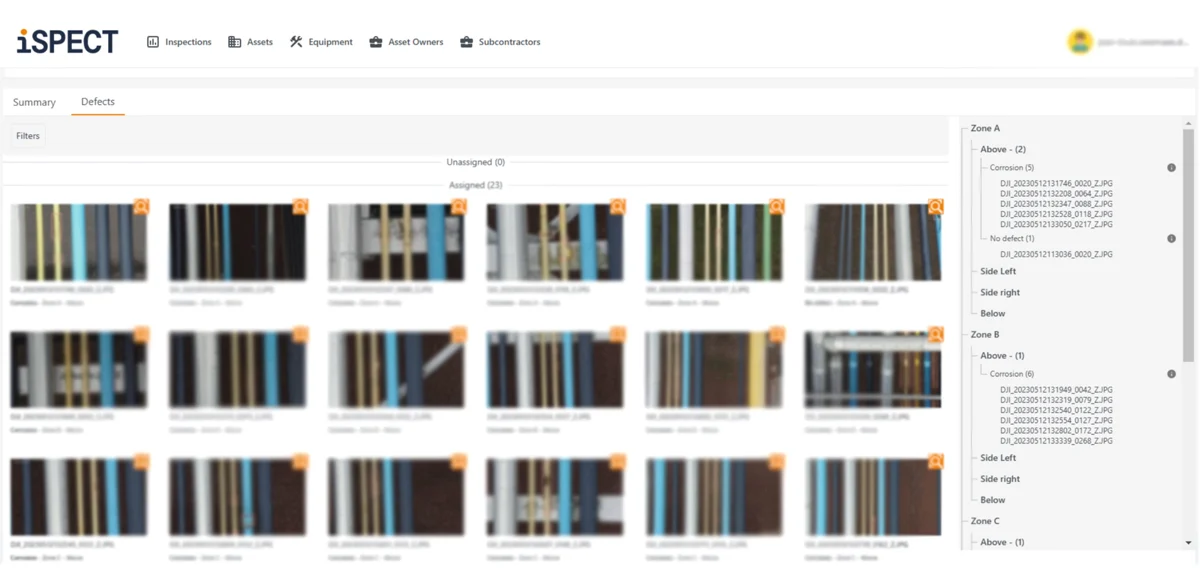This screenshot has height=575, width=1200.
Task: Open the Filters button
Action: 28,136
